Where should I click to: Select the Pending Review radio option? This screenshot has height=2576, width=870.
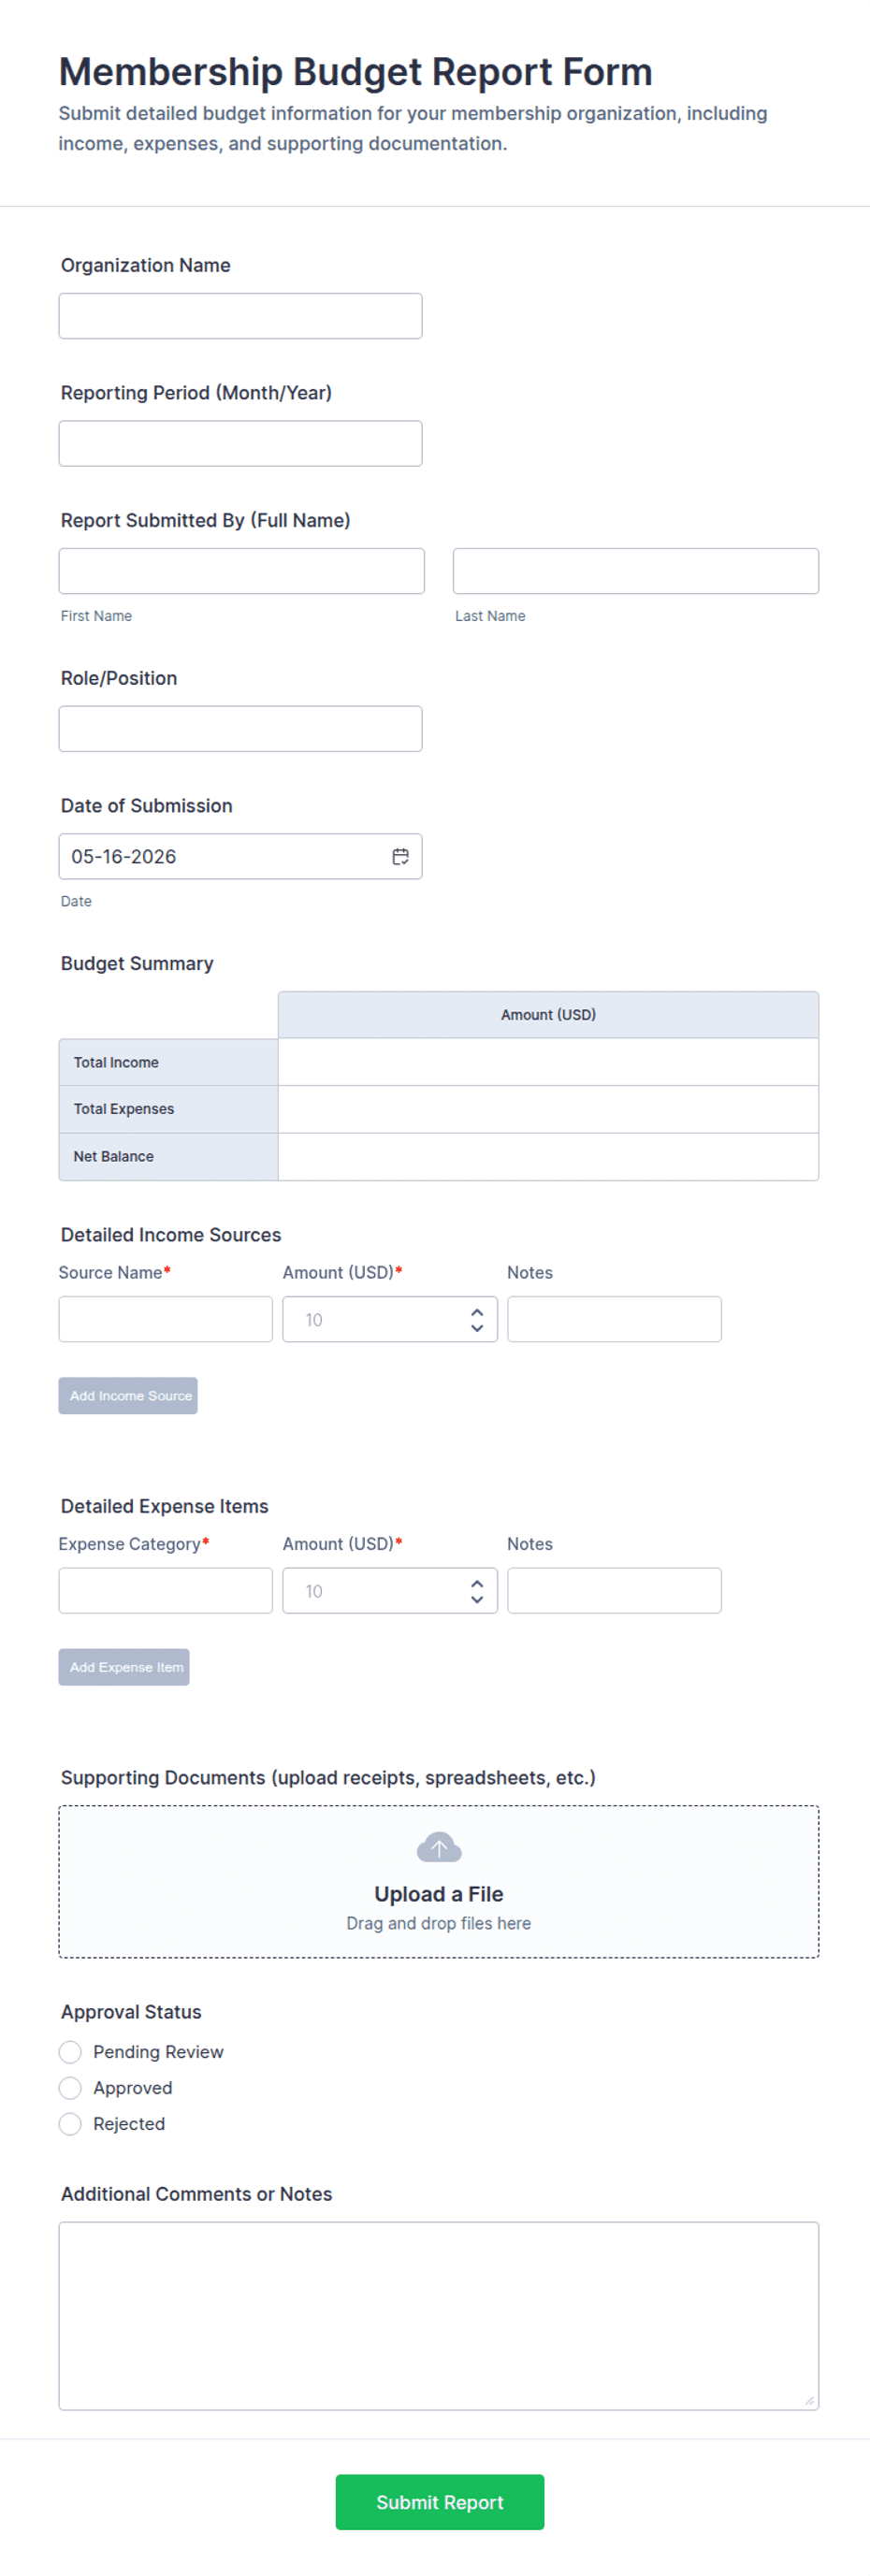point(70,2051)
